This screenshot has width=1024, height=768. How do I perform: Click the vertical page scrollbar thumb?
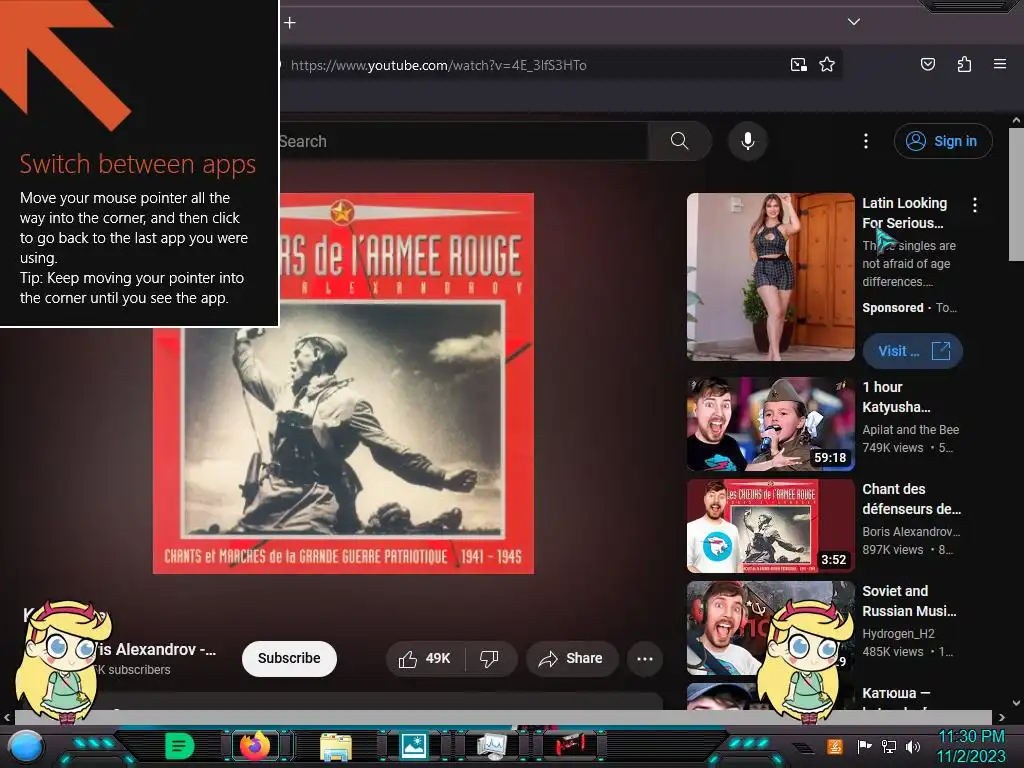point(1016,195)
